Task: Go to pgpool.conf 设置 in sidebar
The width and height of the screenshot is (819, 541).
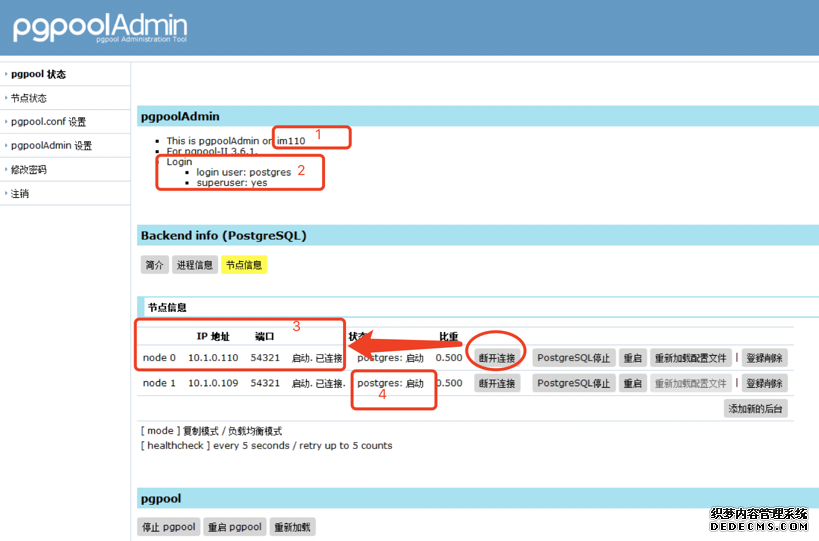Action: click(48, 122)
